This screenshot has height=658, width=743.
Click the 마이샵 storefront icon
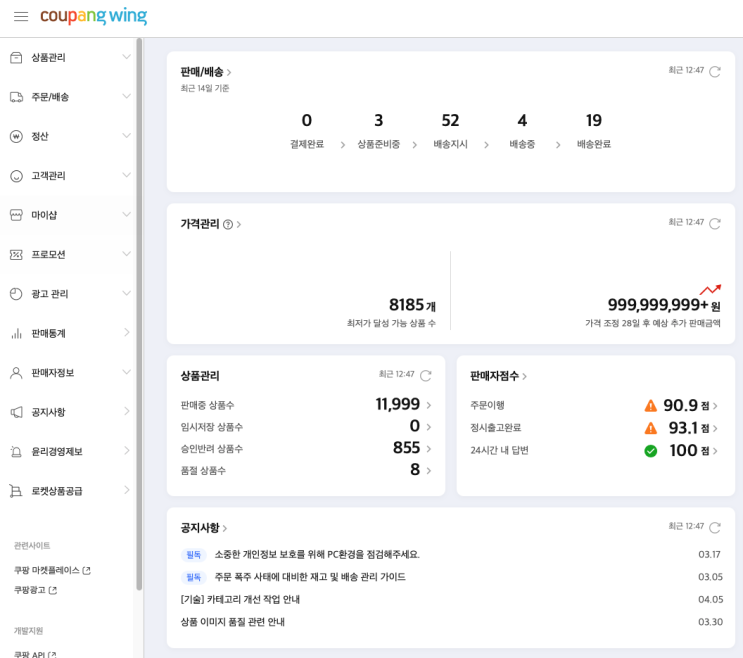pos(16,215)
